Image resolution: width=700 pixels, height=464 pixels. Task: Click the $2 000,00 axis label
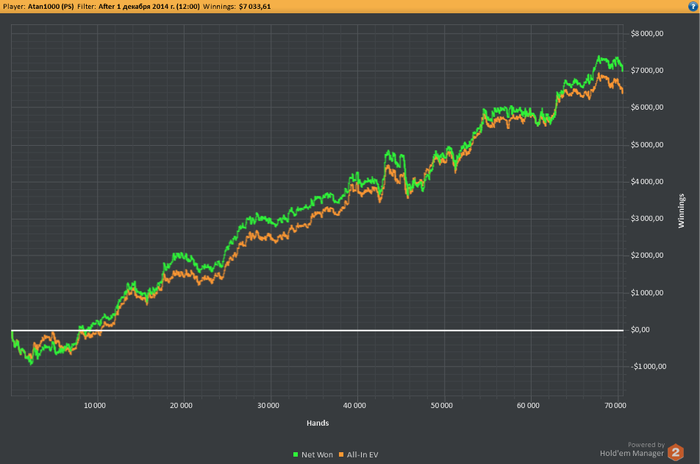647,255
